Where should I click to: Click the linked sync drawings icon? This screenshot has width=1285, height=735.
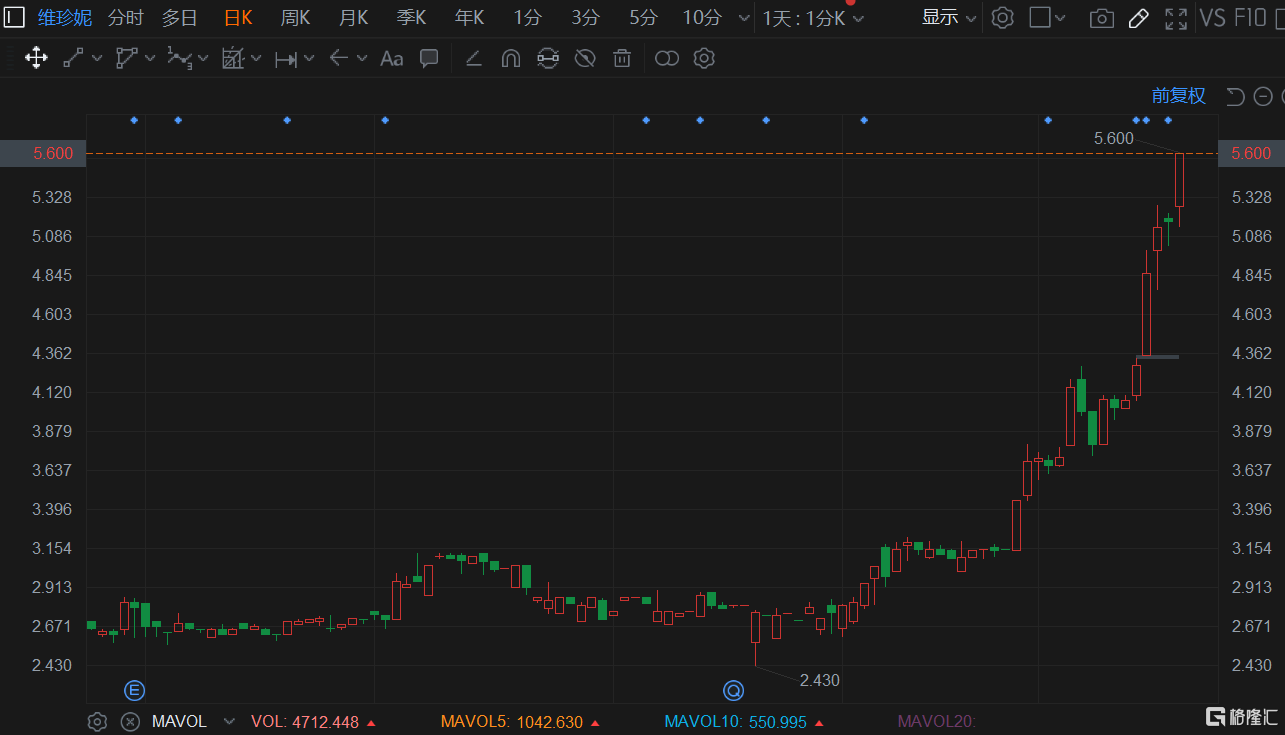click(x=547, y=58)
